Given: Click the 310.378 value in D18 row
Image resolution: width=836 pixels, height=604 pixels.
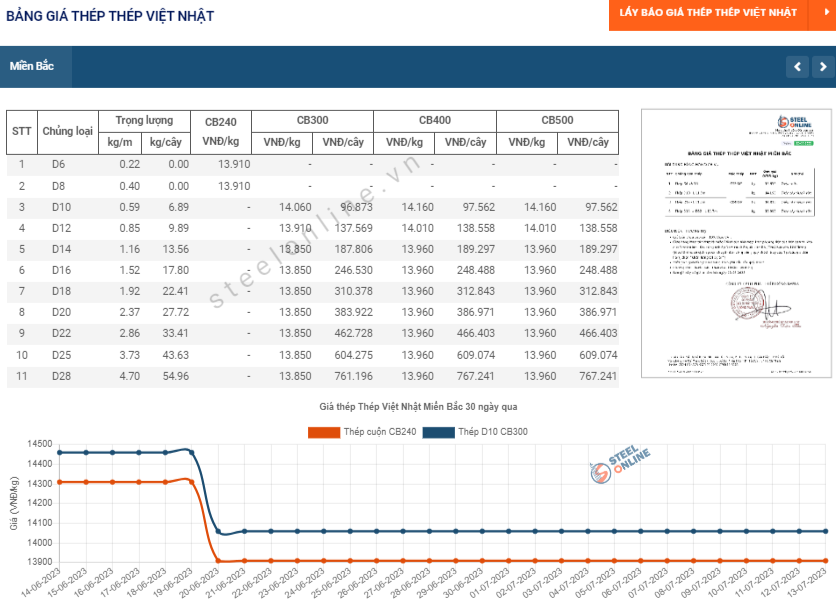Looking at the screenshot, I should (353, 291).
